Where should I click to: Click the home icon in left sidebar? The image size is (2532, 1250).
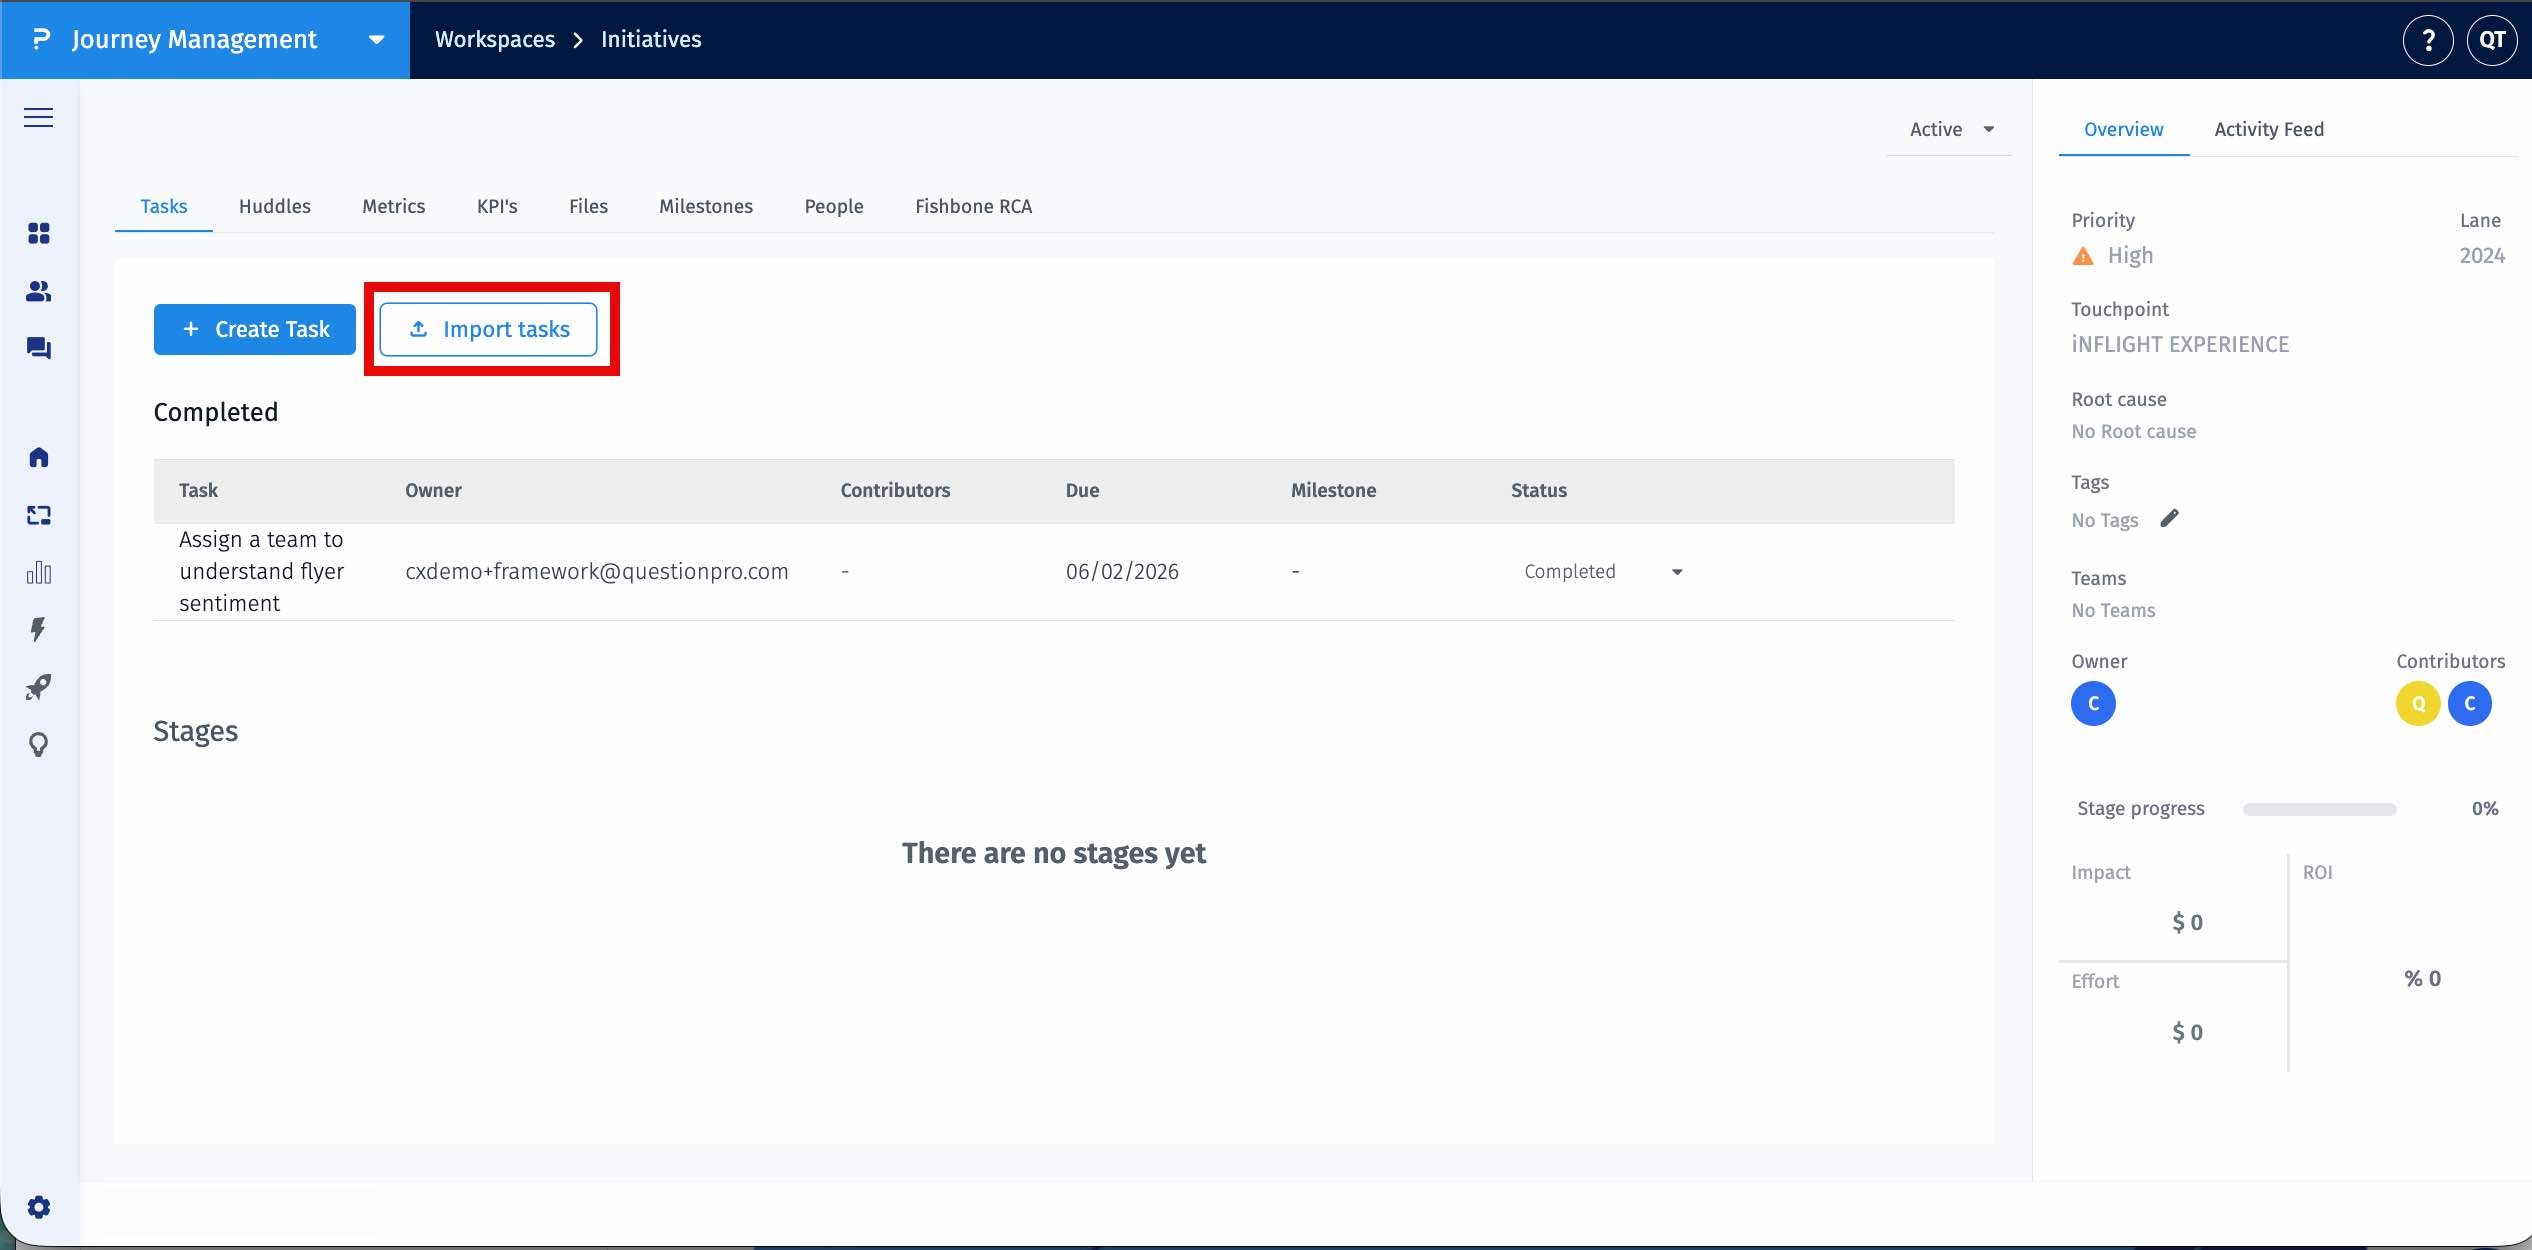pyautogui.click(x=38, y=457)
